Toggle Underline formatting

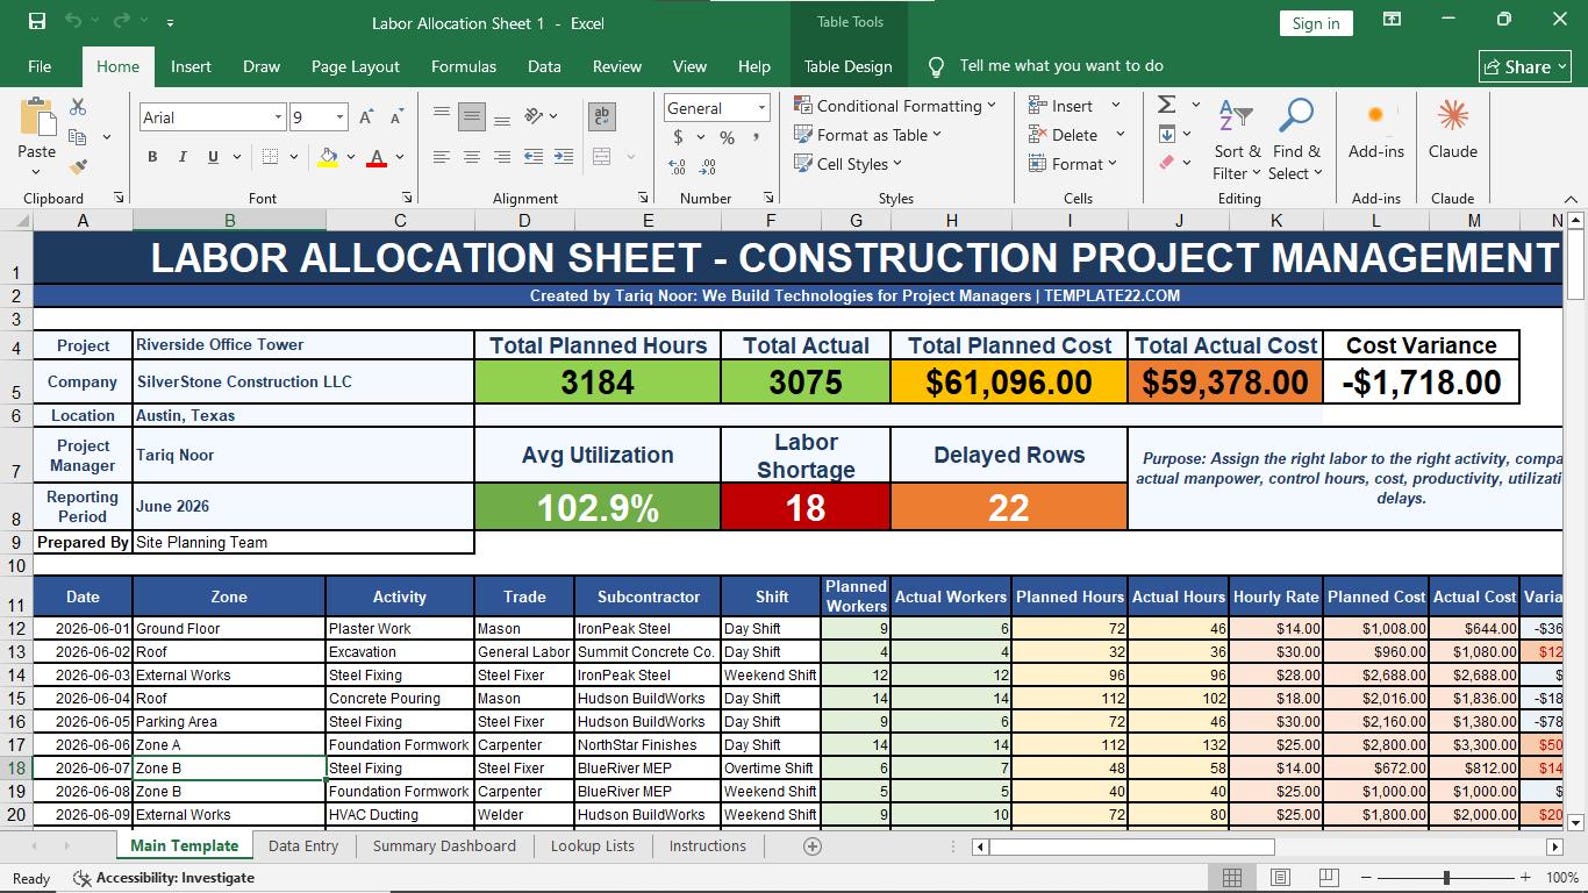[213, 157]
